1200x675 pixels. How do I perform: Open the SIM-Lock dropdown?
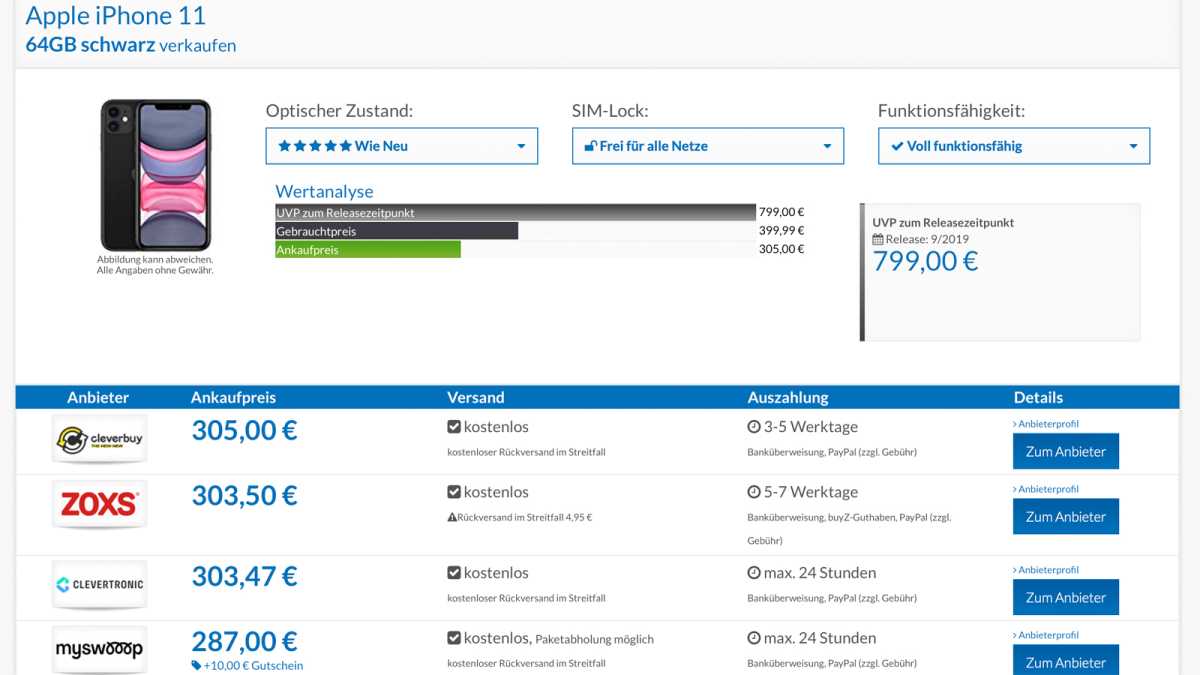[x=708, y=146]
